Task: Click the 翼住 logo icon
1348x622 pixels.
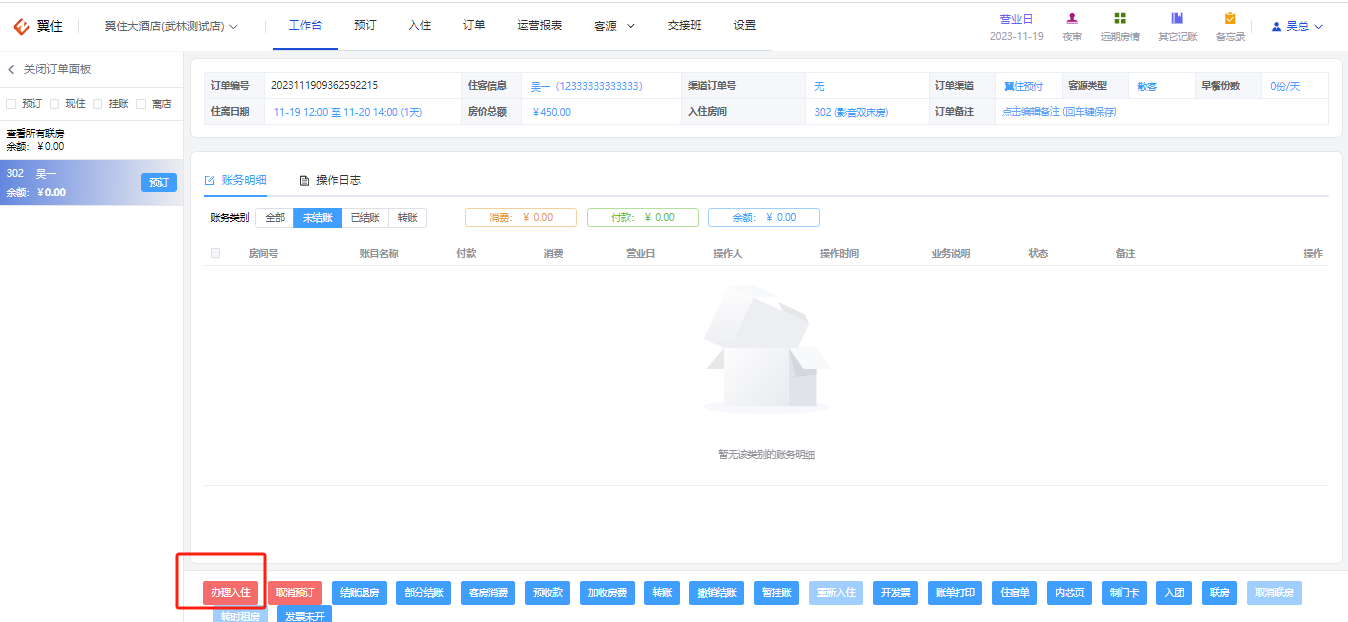Action: (x=20, y=26)
